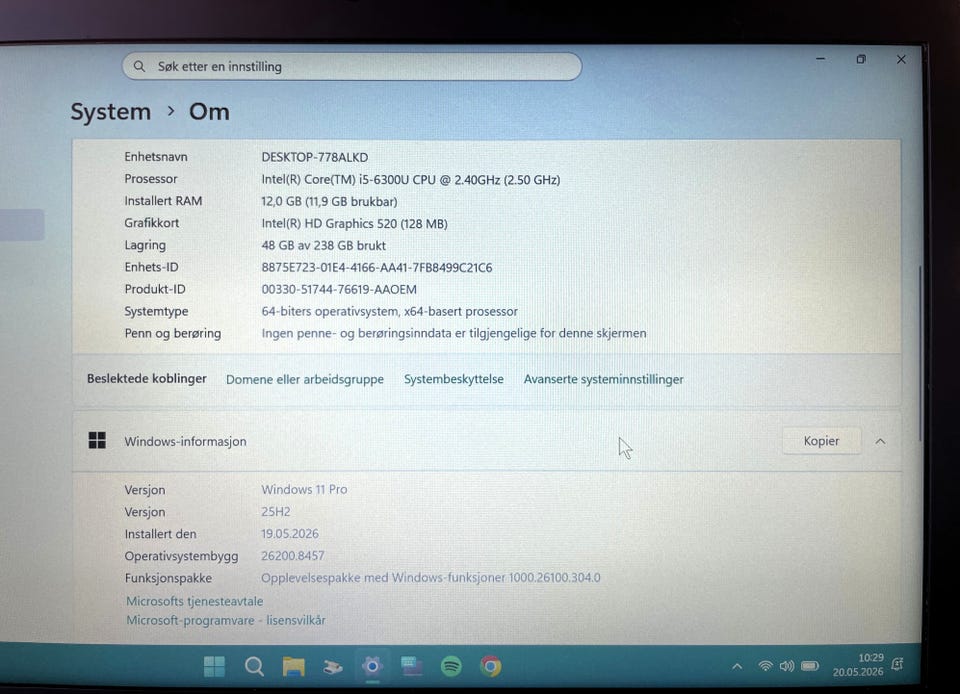Click OS build value 26200.8457
Viewport: 960px width, 694px height.
293,556
